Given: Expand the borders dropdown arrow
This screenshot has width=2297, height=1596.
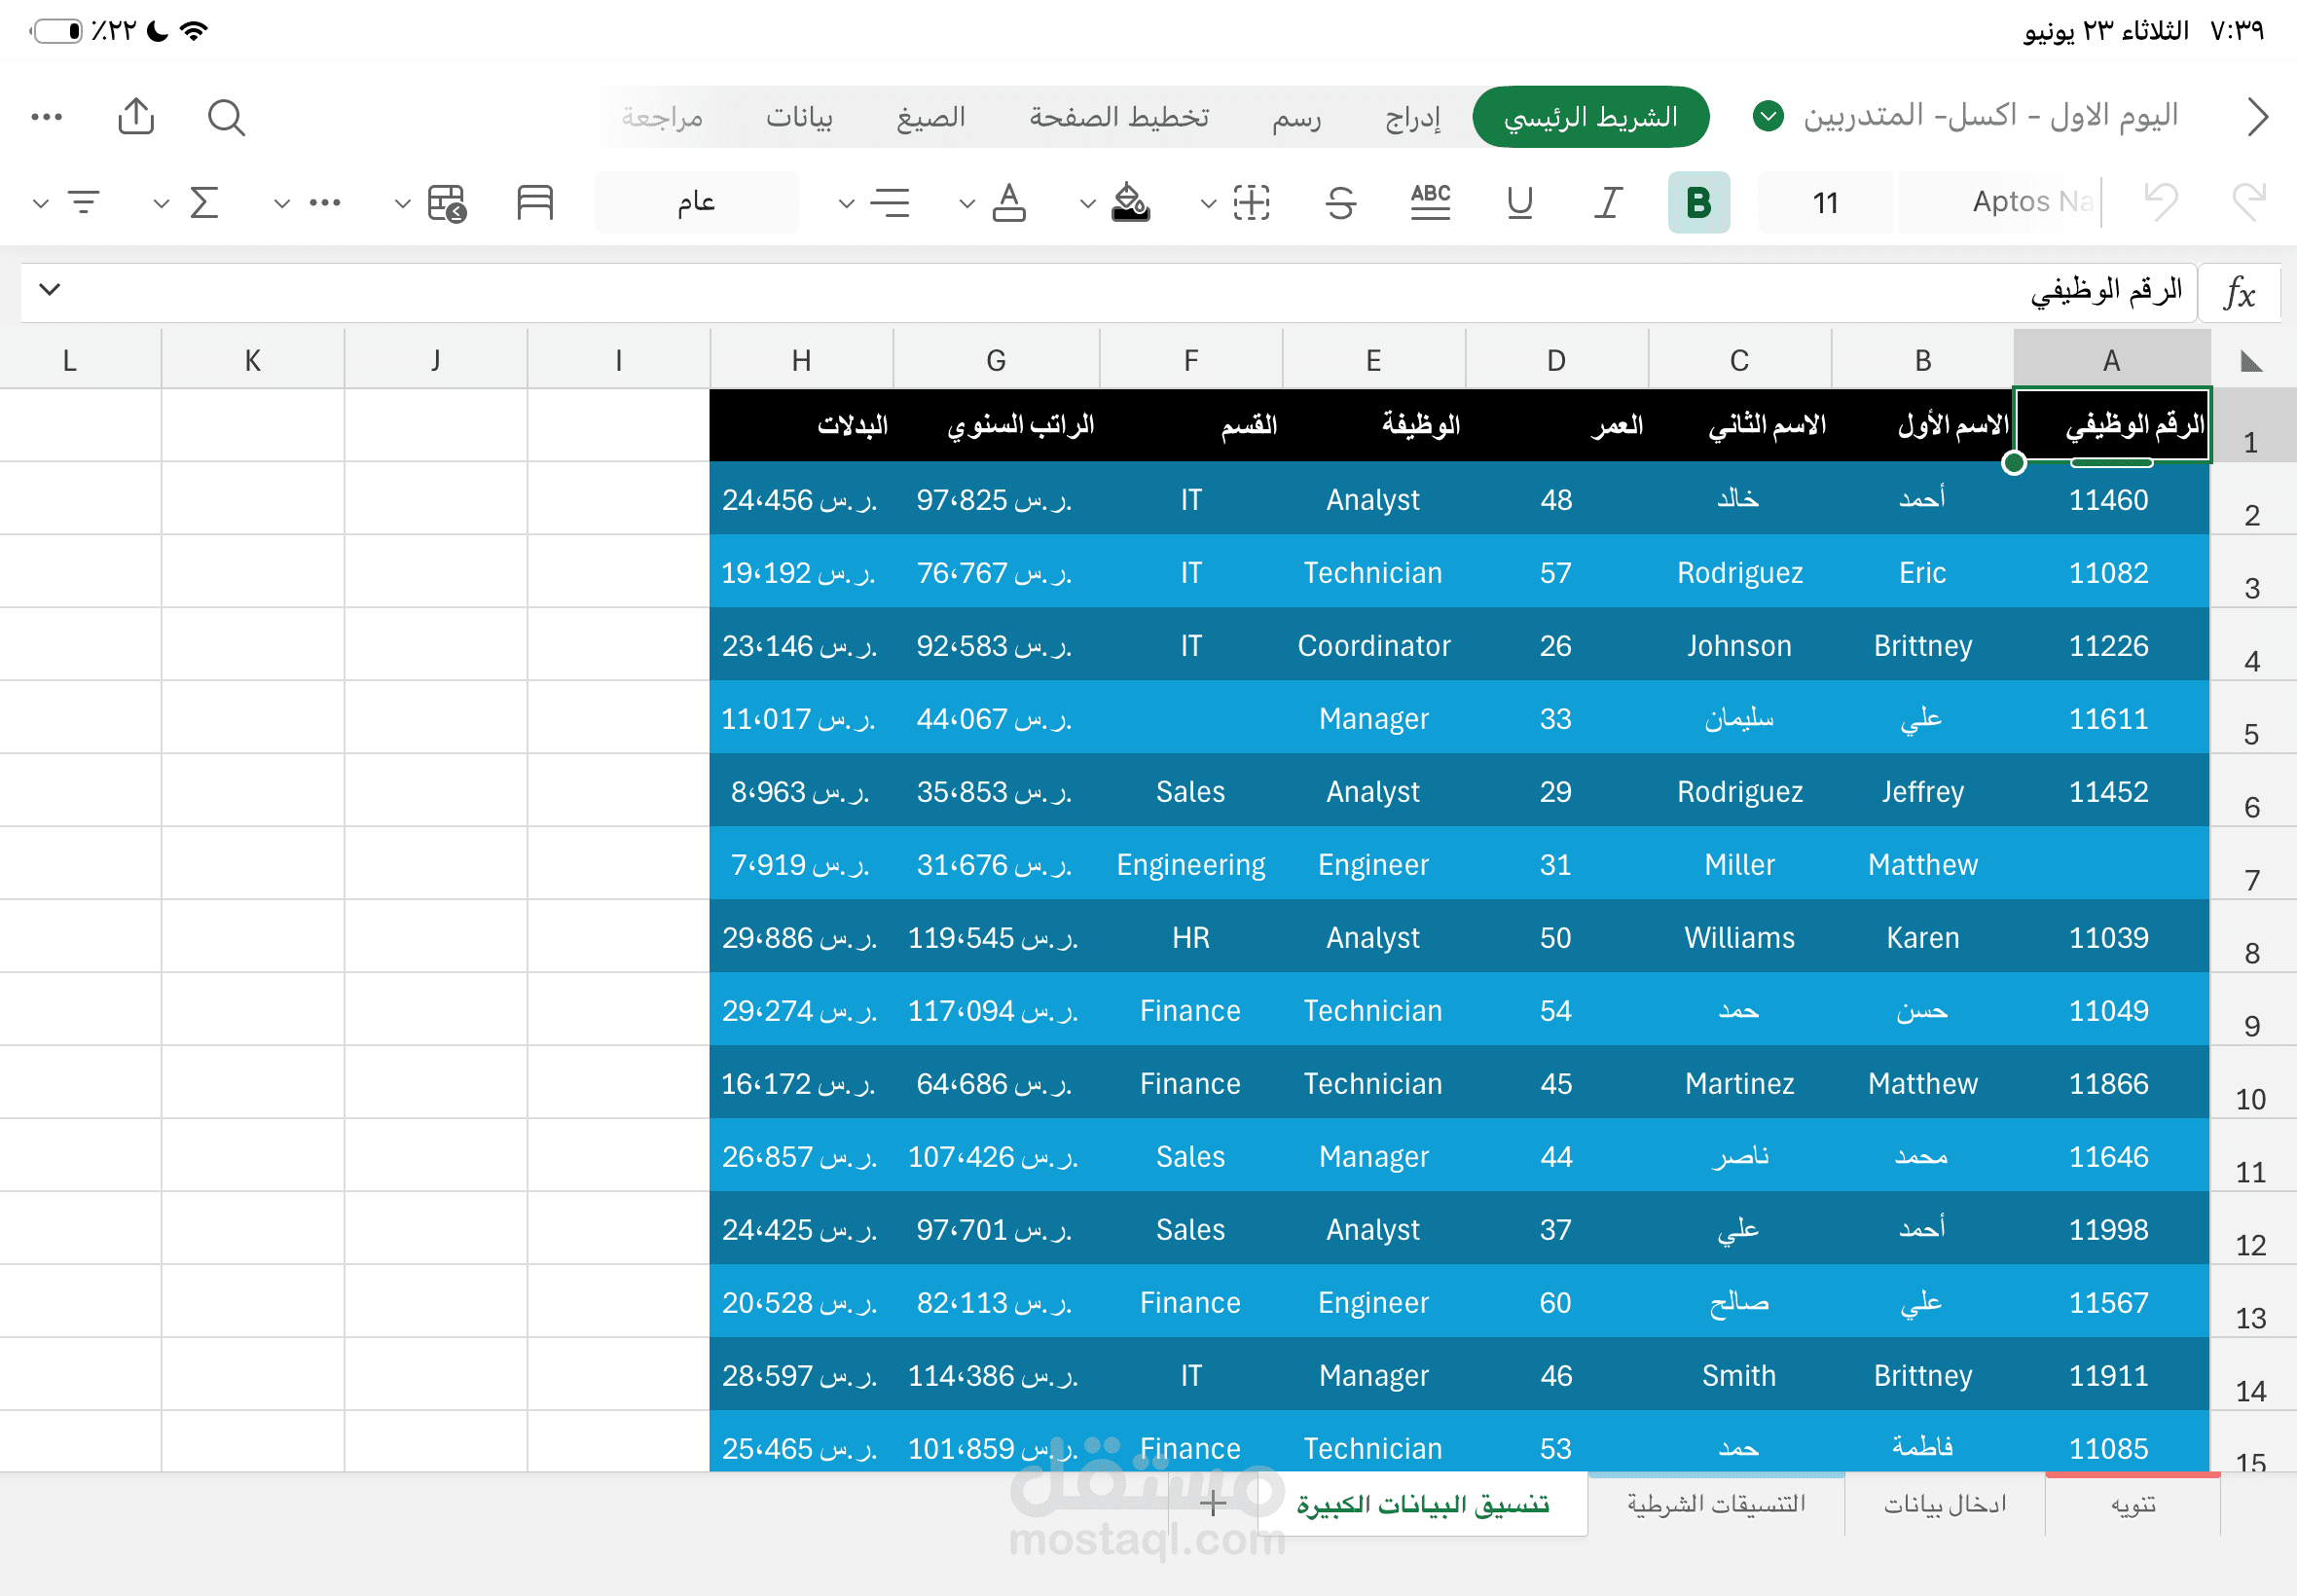Looking at the screenshot, I should tap(1208, 204).
